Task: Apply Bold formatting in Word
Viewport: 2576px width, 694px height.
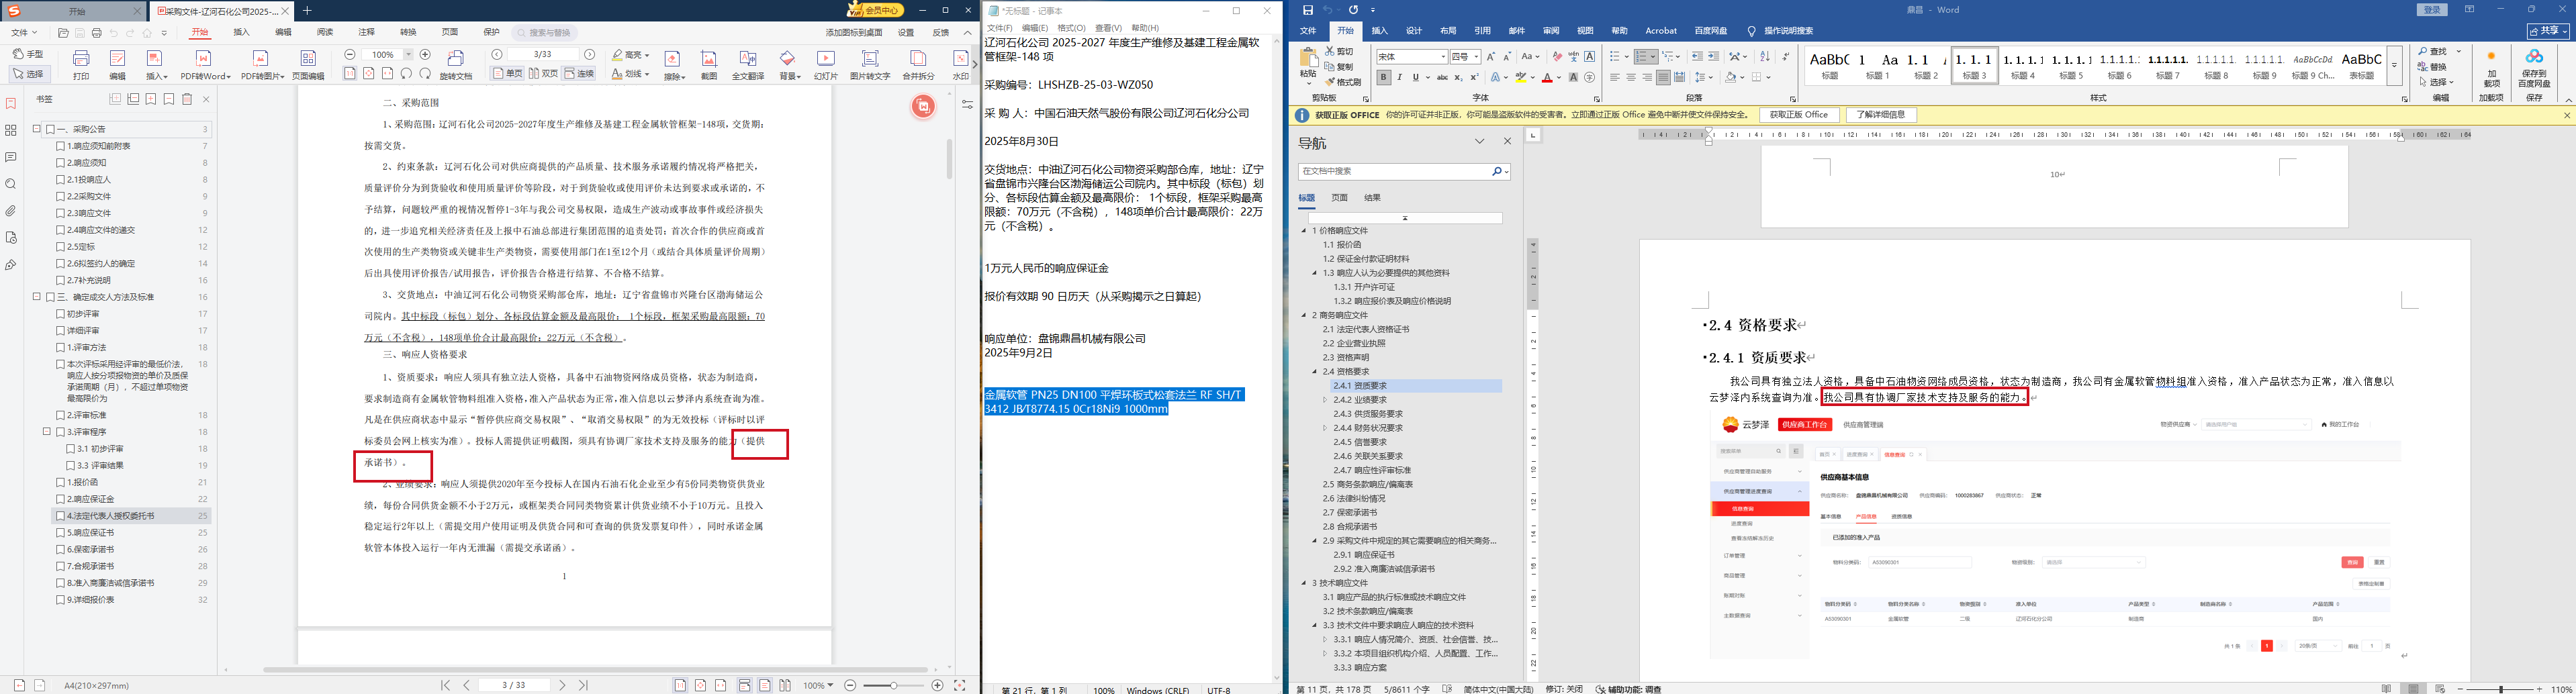Action: point(1383,77)
